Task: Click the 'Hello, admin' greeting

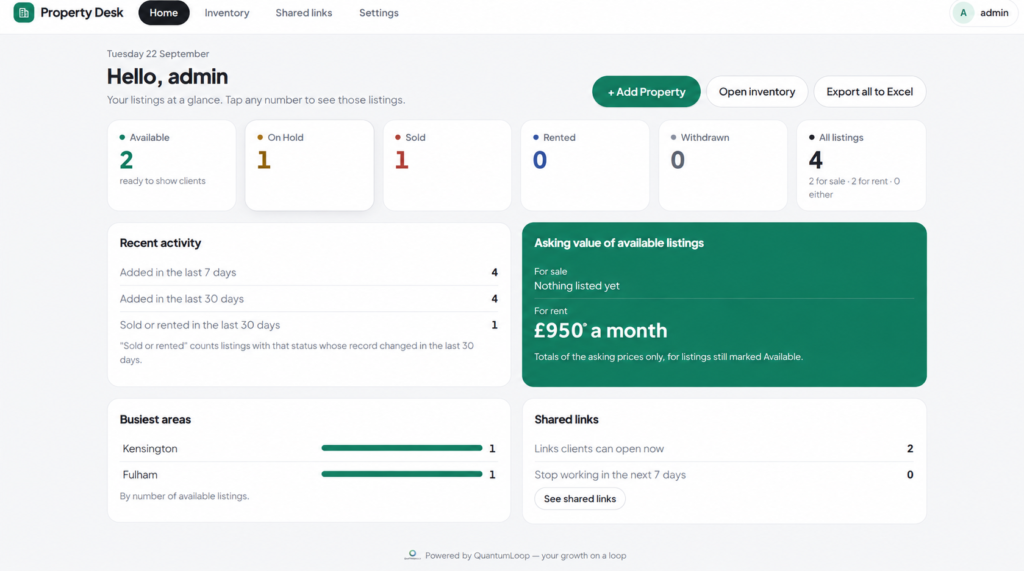Action: (167, 76)
